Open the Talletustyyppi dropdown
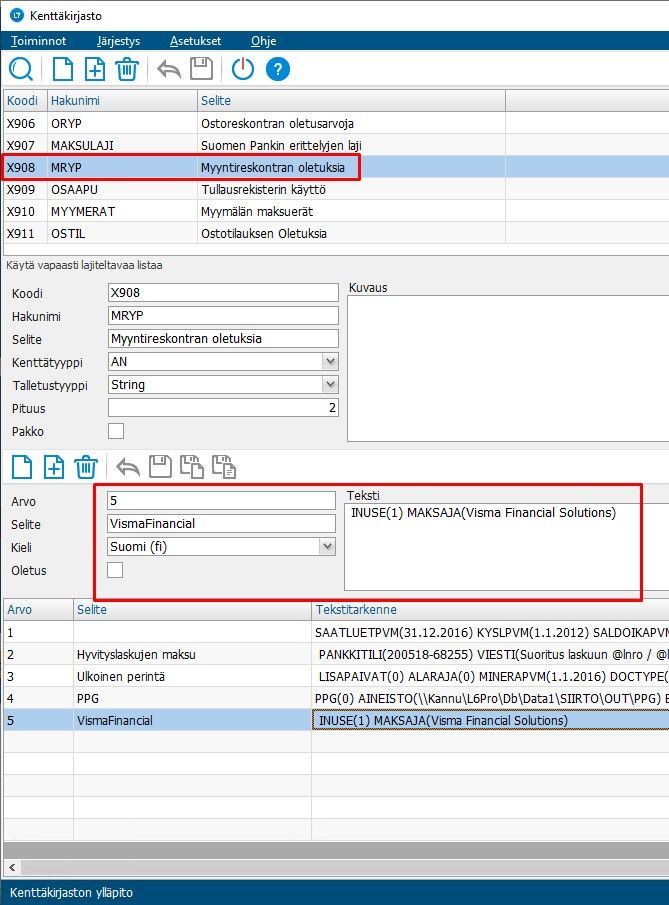Image resolution: width=669 pixels, height=905 pixels. point(329,385)
